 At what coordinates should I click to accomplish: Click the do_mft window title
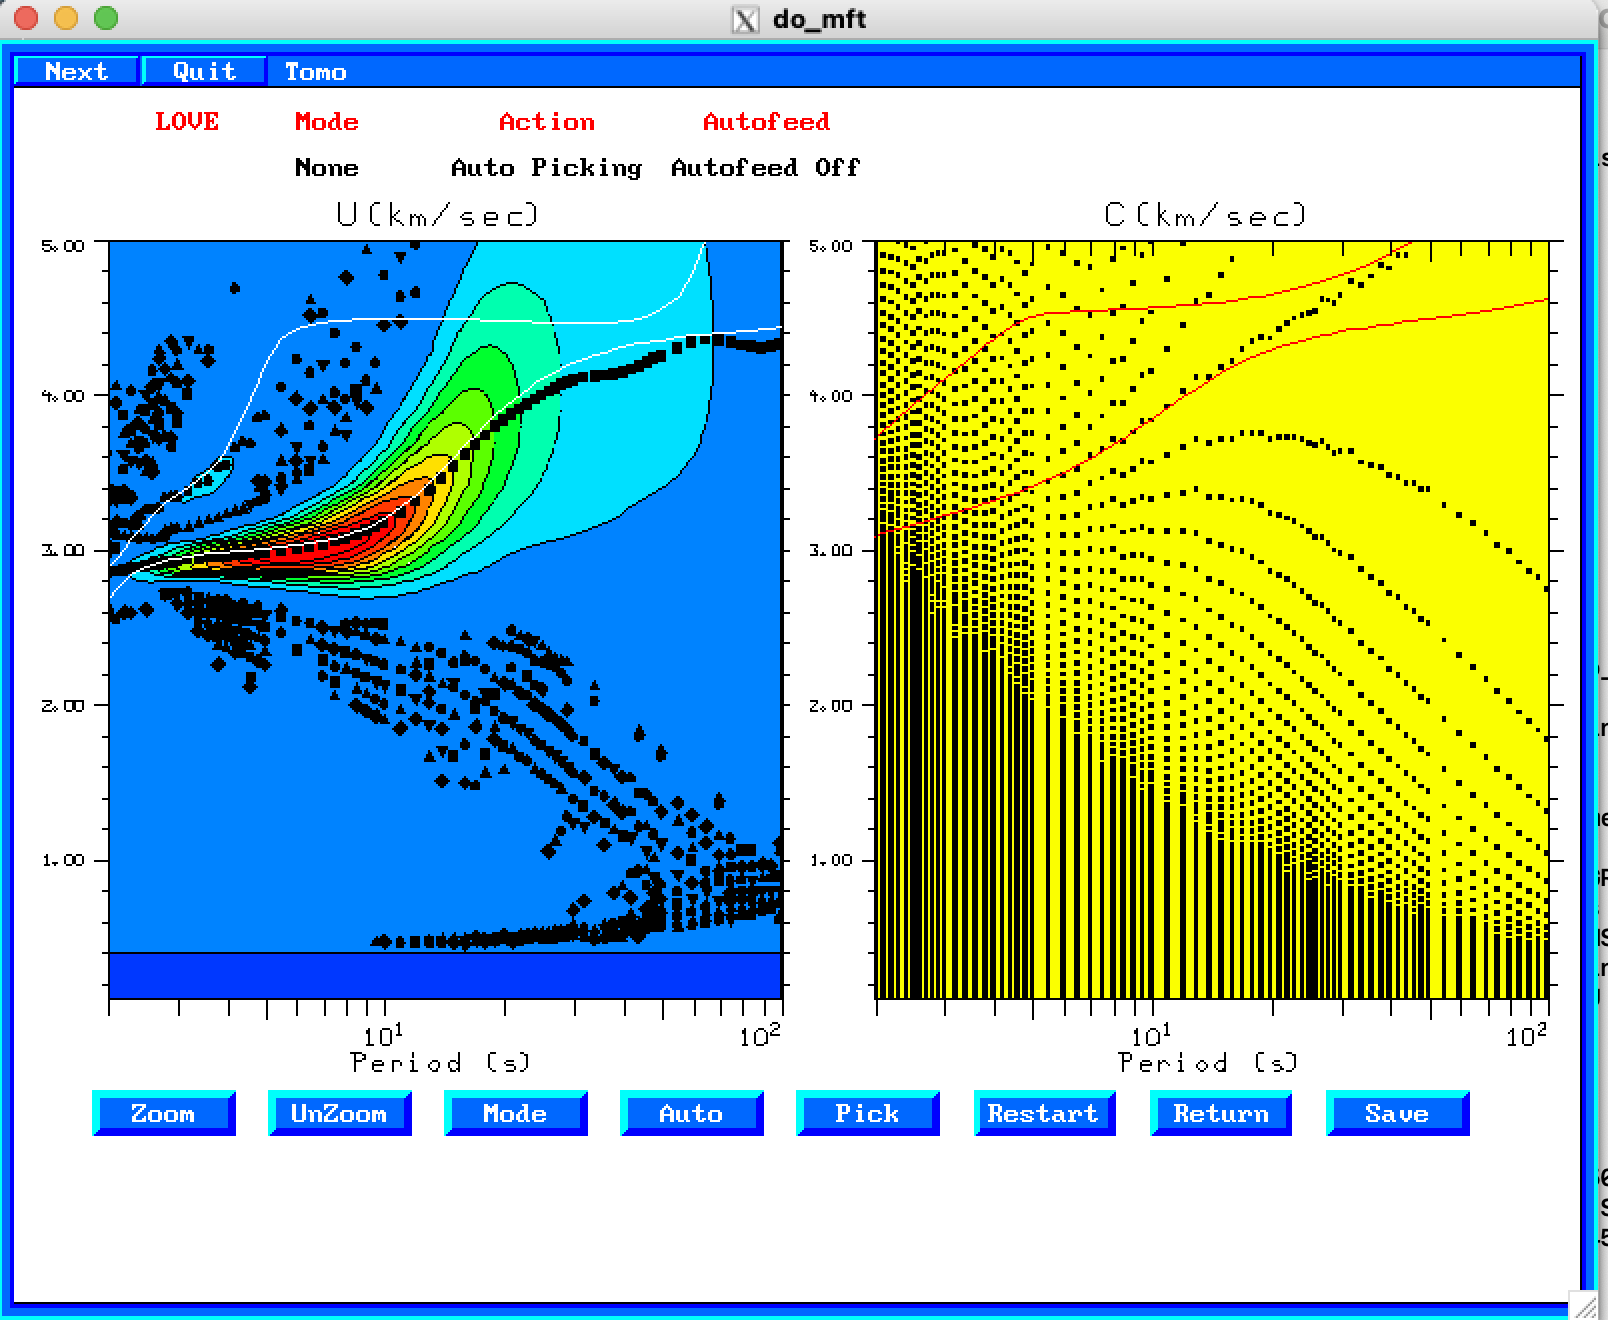[x=819, y=19]
